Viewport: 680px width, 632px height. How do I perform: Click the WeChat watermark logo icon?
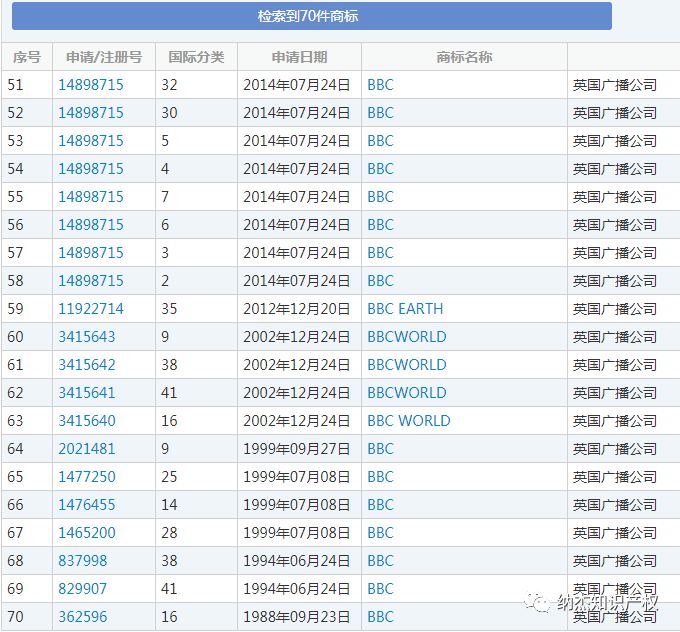click(x=541, y=602)
